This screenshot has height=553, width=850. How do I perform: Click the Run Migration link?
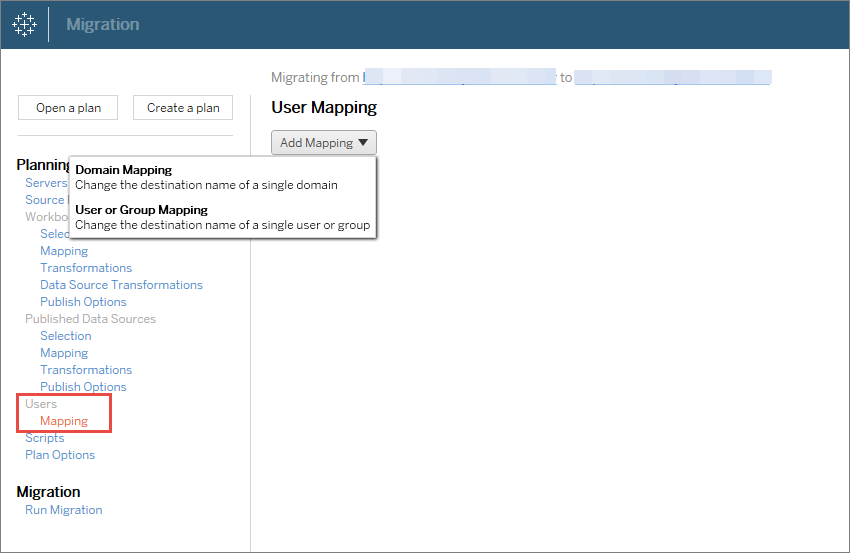[x=63, y=510]
